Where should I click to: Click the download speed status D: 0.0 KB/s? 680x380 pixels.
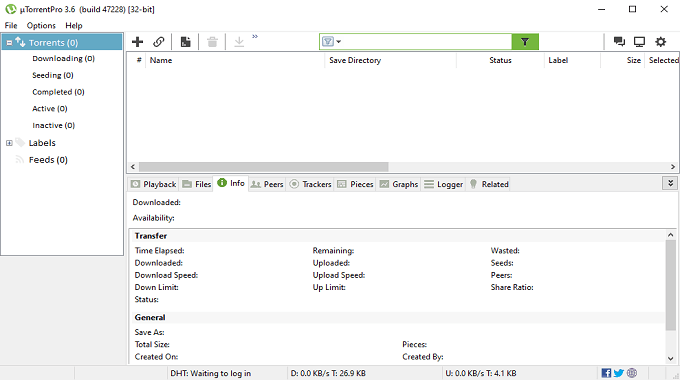(328, 373)
